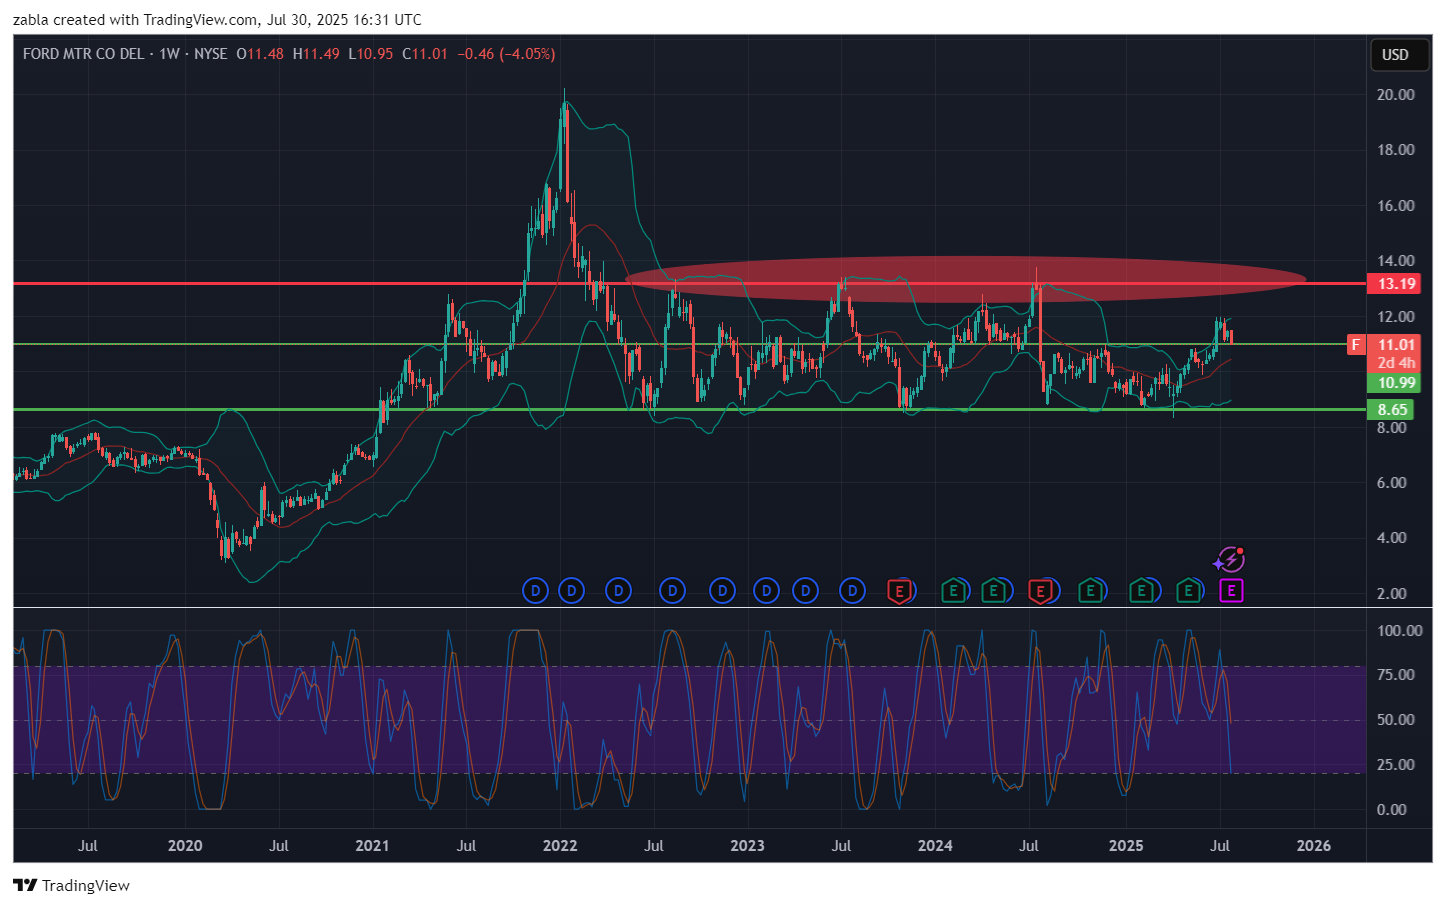Click the 100.00 oscillator scale label
The width and height of the screenshot is (1446, 907).
(x=1399, y=631)
